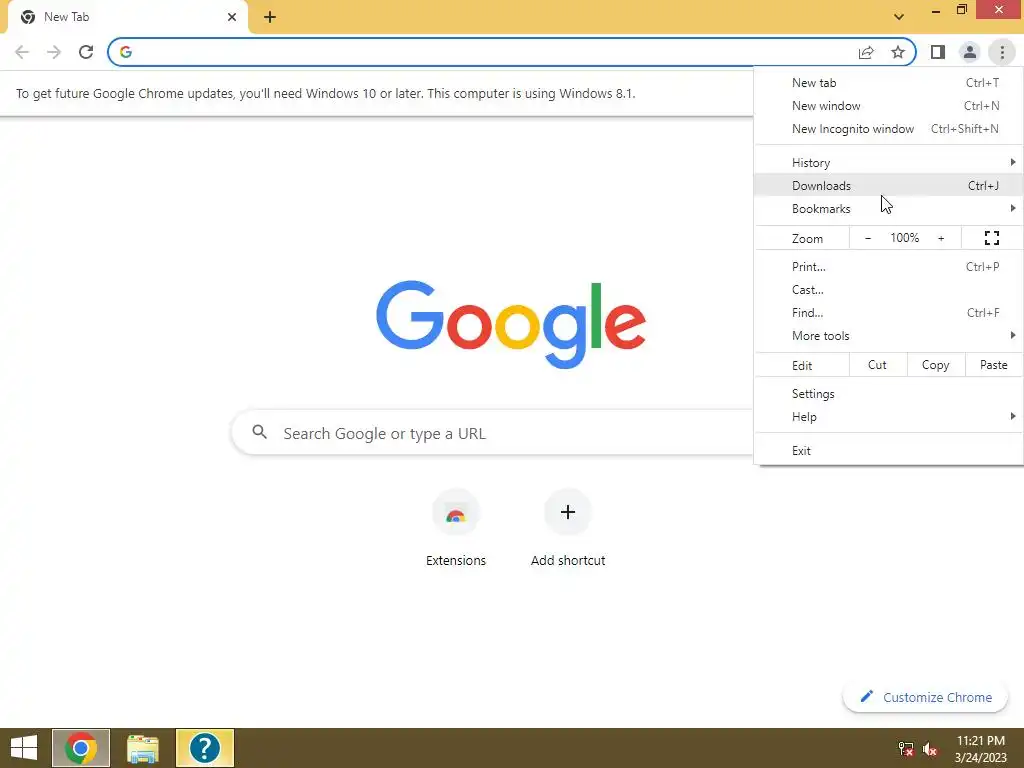Open the side panel icon
This screenshot has height=768, width=1024.
tap(938, 52)
